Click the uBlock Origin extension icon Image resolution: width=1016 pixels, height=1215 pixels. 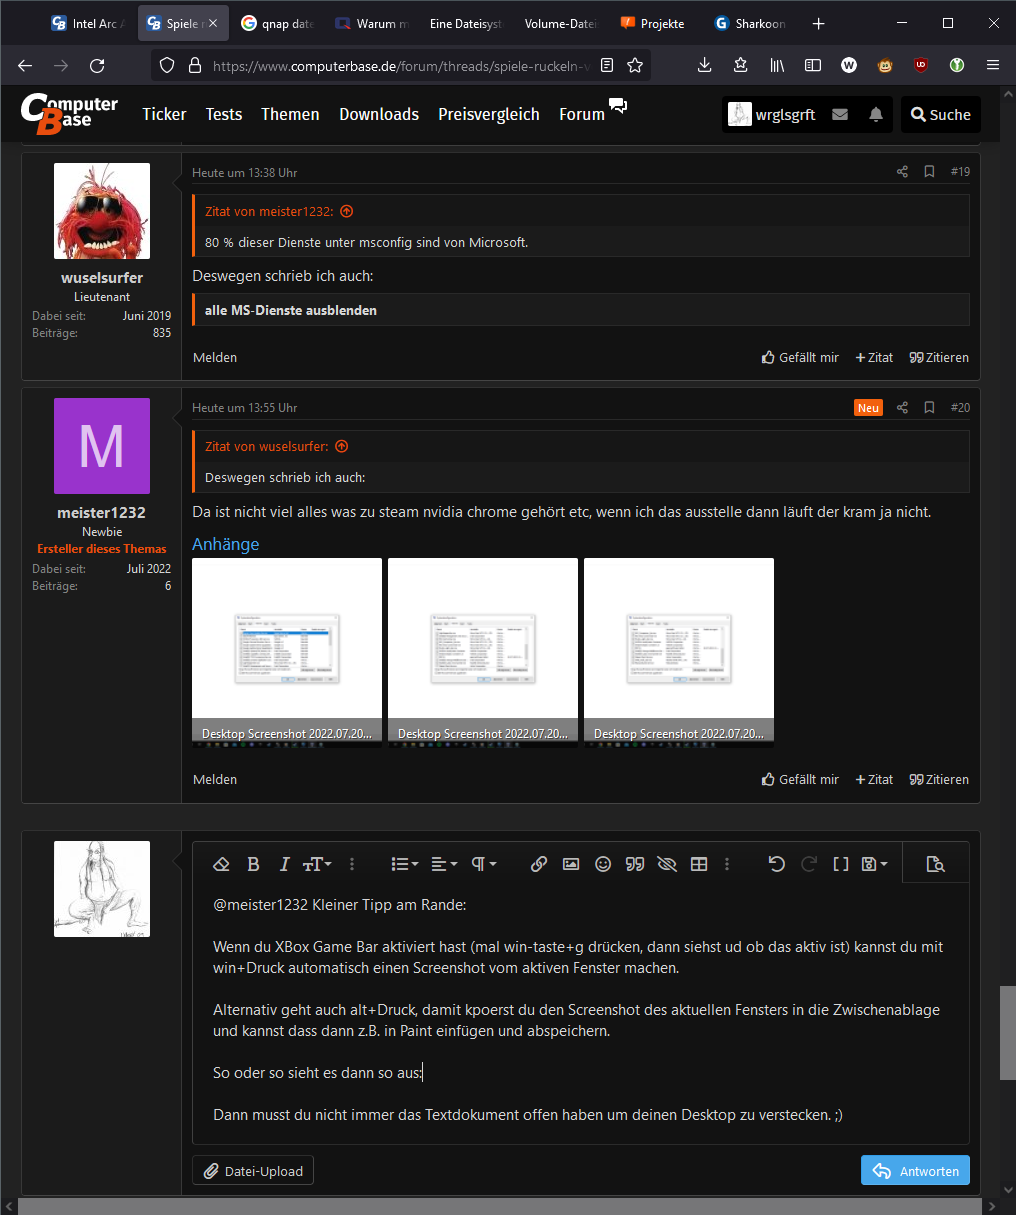921,65
